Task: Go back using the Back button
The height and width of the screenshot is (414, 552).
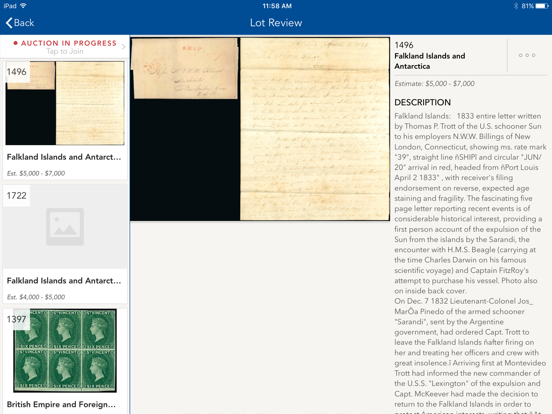Action: coord(20,23)
